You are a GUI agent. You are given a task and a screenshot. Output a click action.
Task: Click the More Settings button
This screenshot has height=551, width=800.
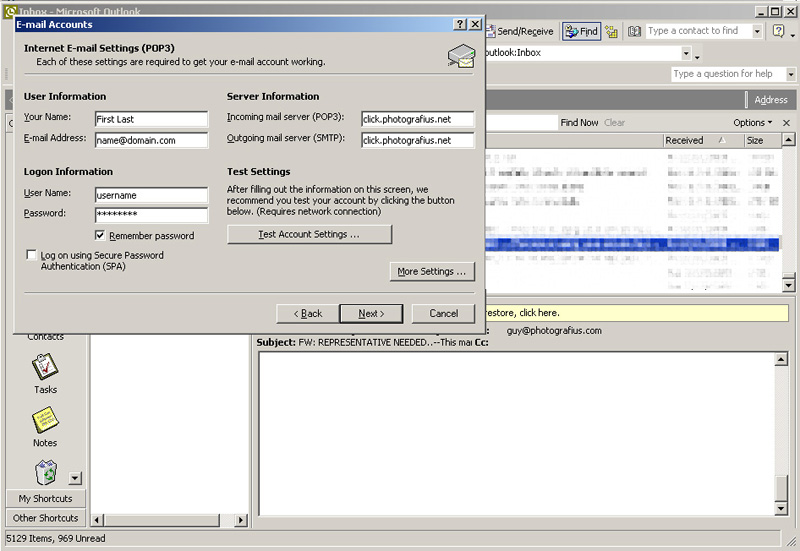pos(431,271)
